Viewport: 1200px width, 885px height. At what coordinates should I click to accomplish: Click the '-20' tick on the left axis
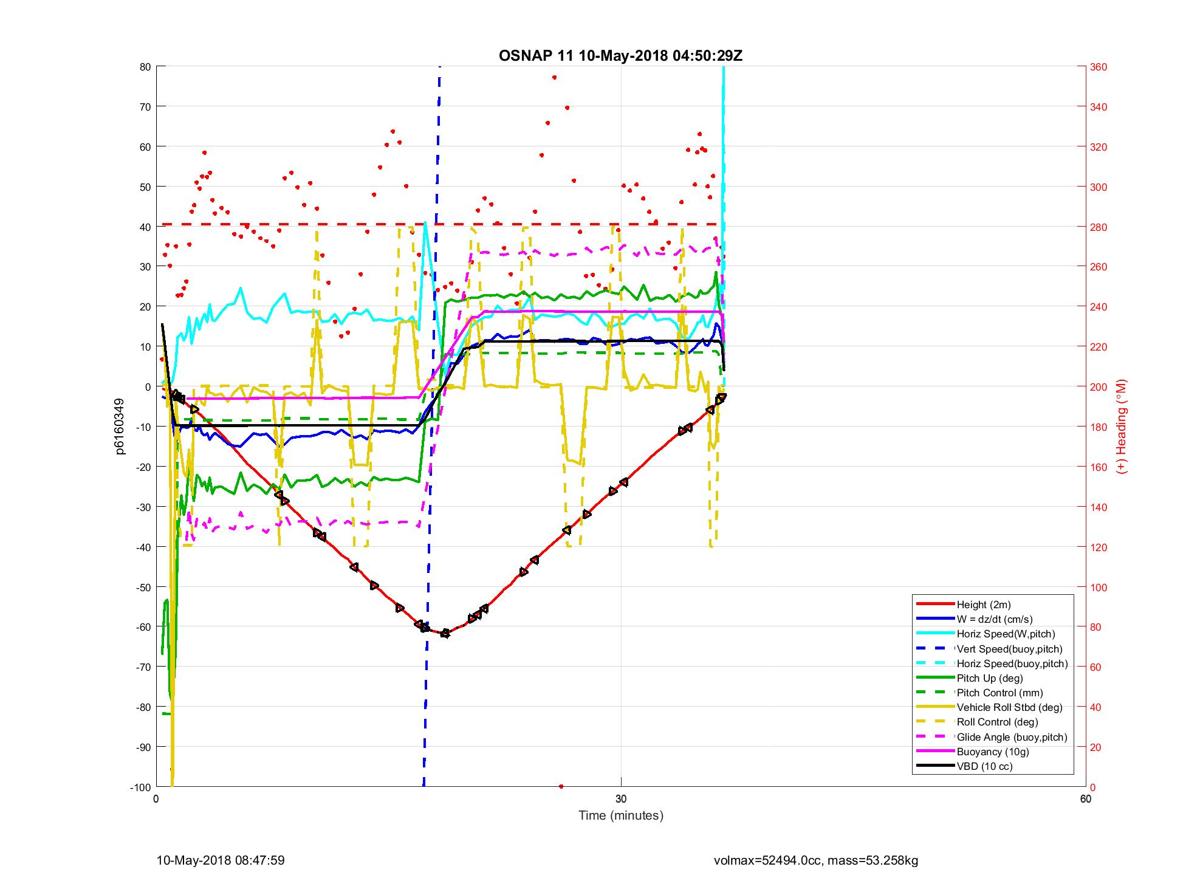tap(142, 467)
